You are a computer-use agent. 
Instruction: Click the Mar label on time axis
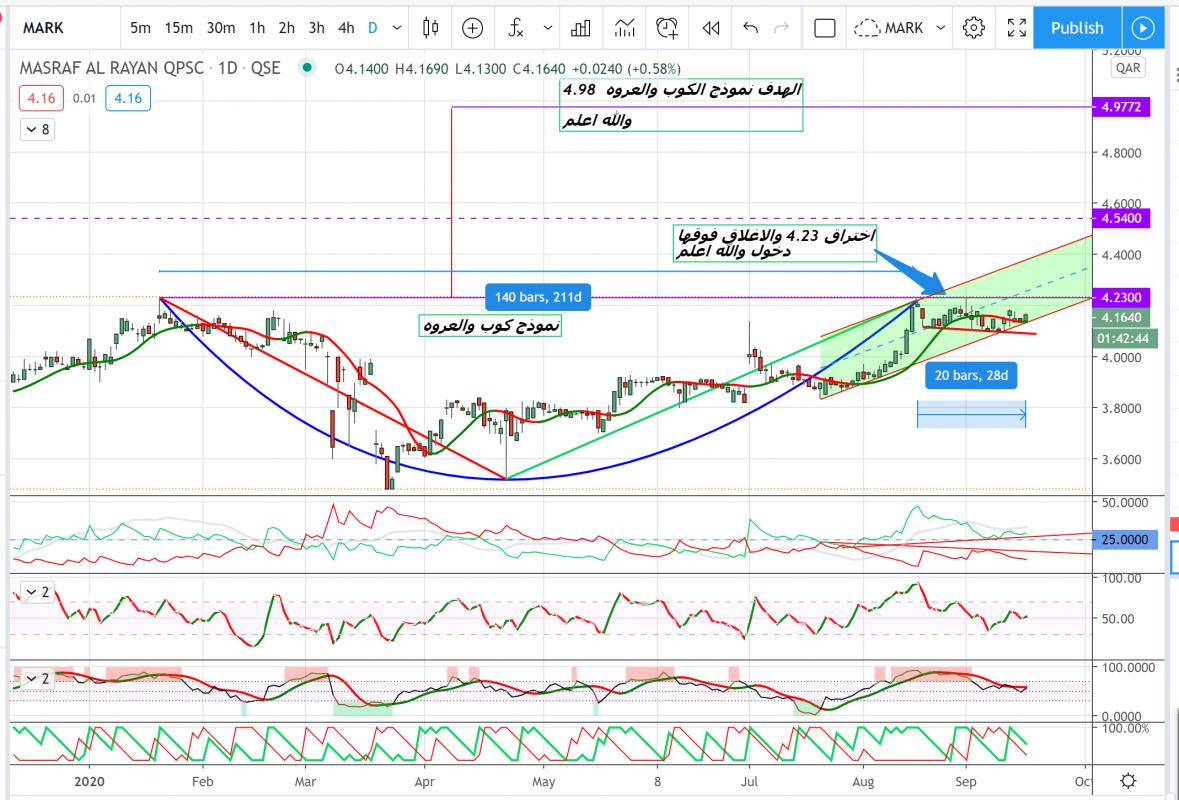pyautogui.click(x=305, y=782)
